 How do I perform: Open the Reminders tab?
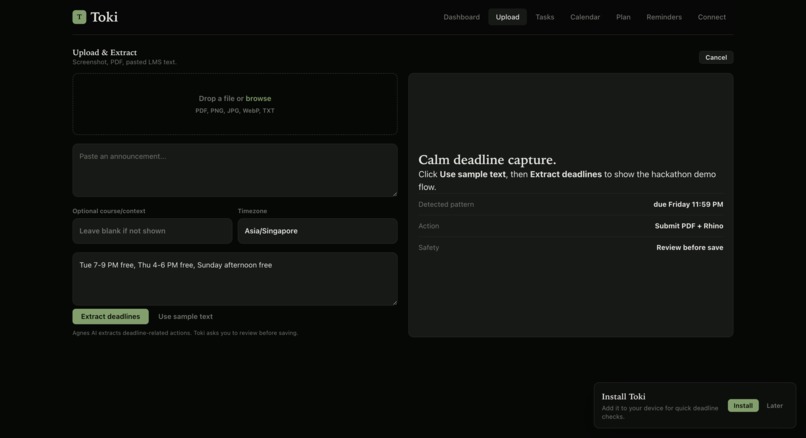pyautogui.click(x=664, y=17)
